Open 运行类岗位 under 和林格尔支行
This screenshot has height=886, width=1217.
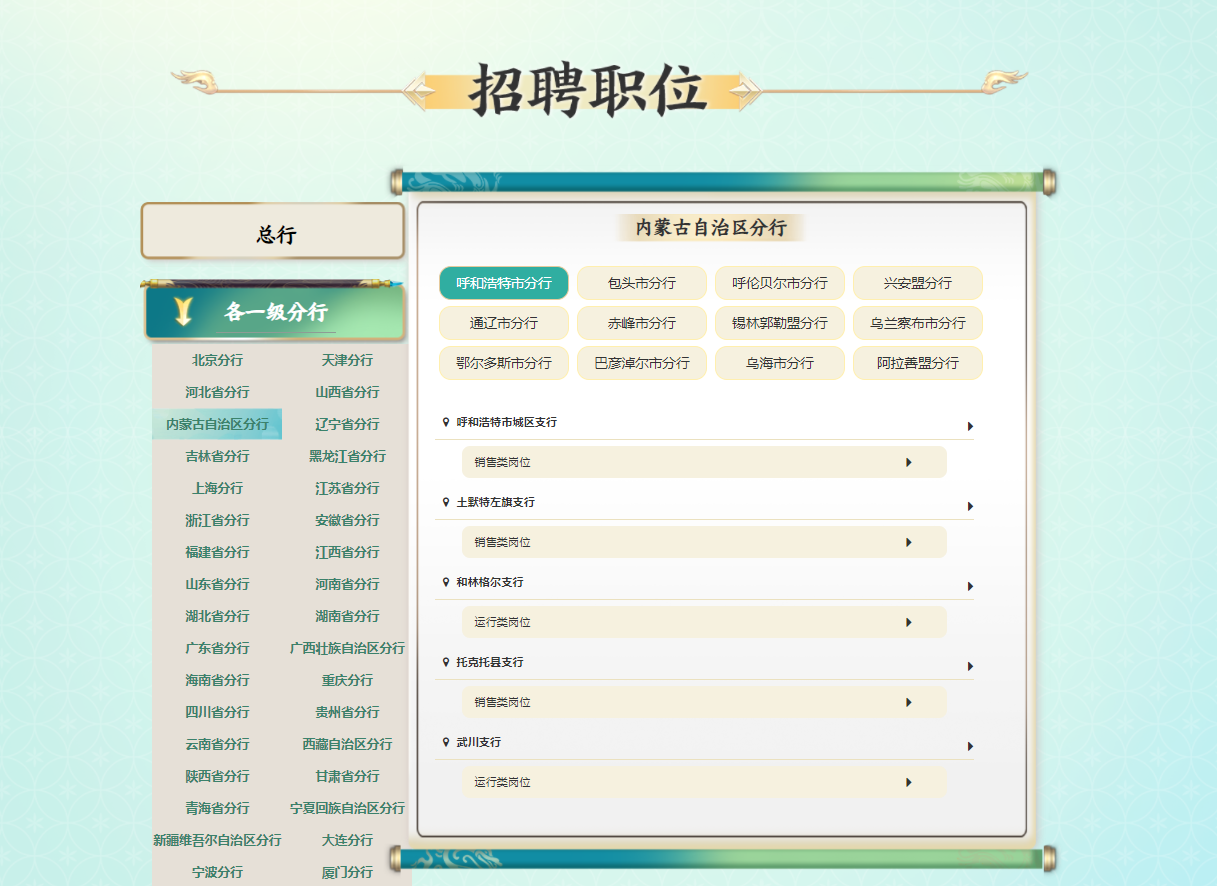pyautogui.click(x=704, y=622)
